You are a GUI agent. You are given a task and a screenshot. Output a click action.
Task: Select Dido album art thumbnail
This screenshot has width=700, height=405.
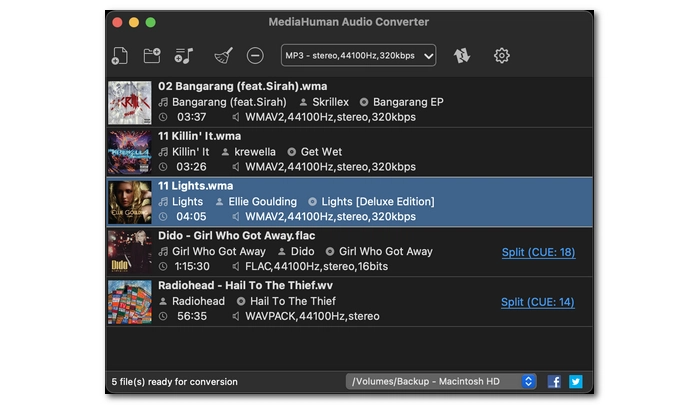tap(129, 252)
